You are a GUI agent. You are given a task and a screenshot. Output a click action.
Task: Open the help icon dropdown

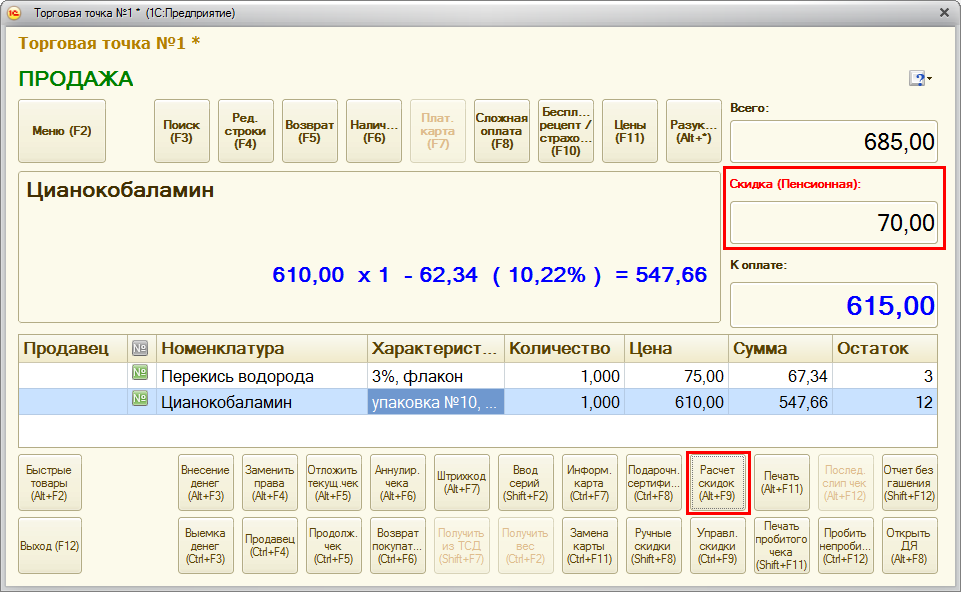(920, 79)
